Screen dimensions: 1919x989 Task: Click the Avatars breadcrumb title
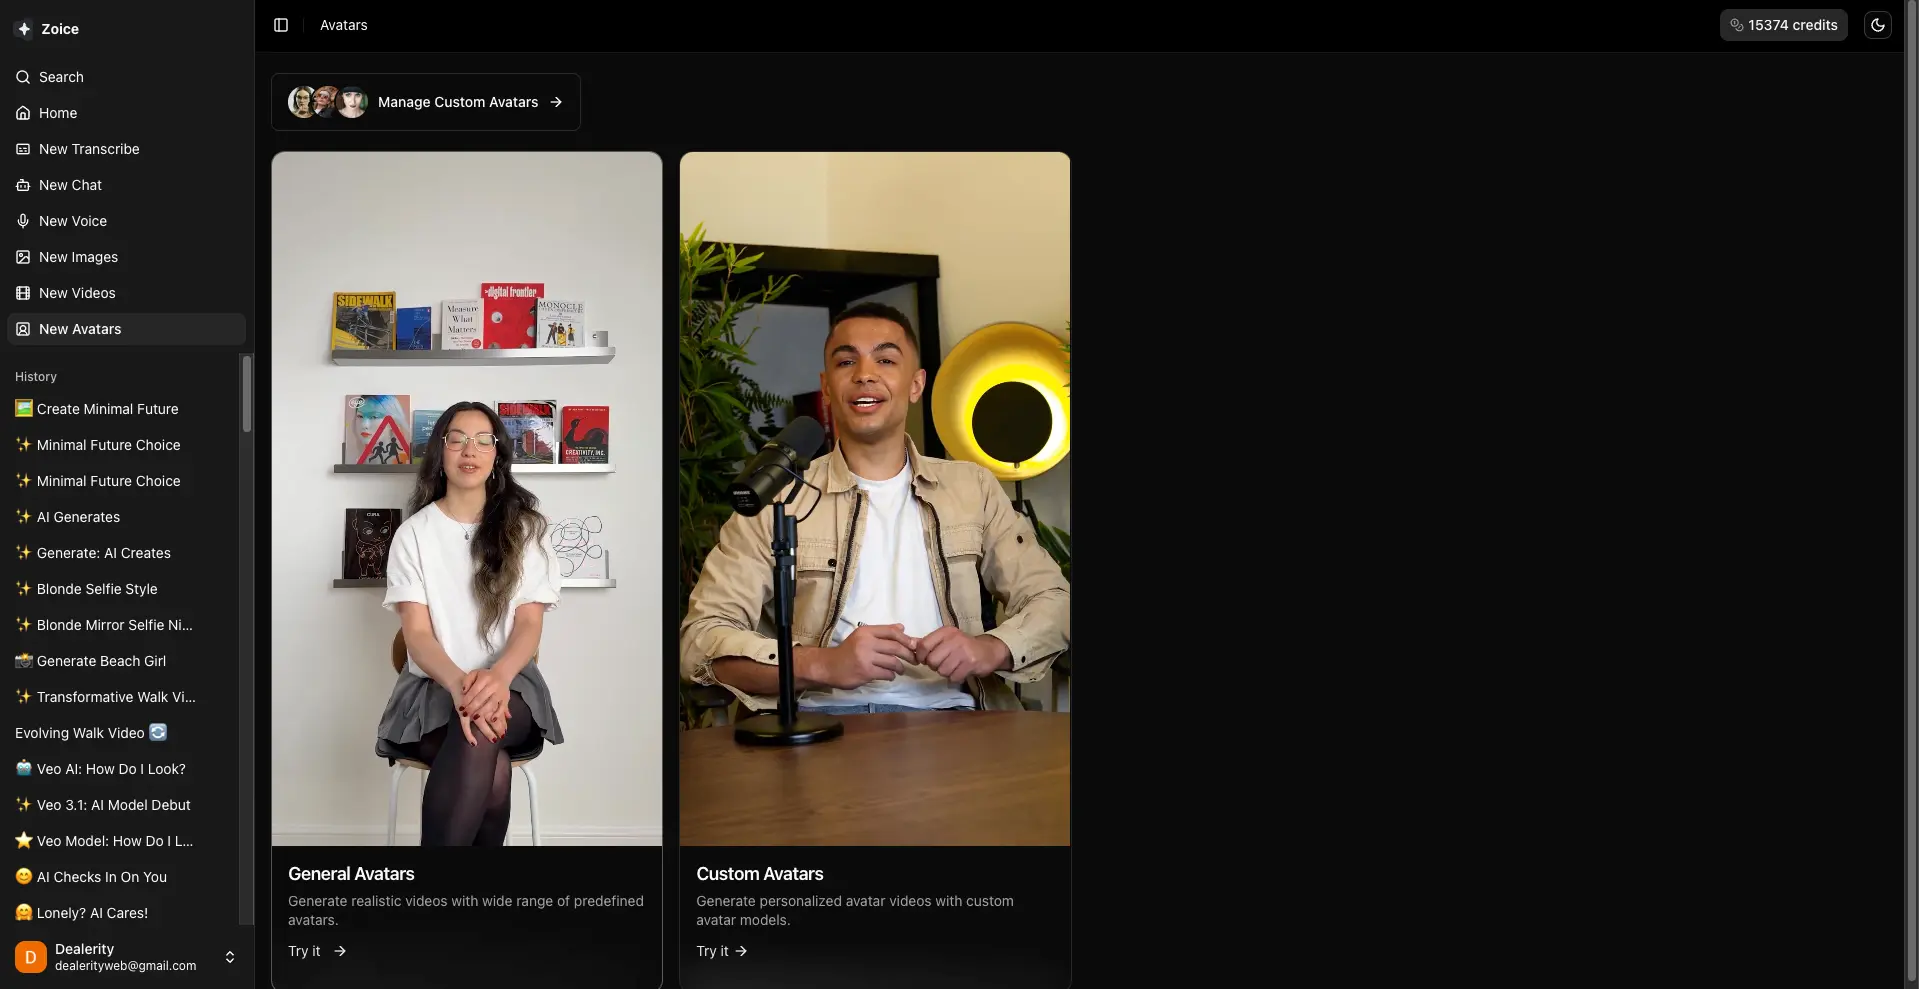pos(344,25)
